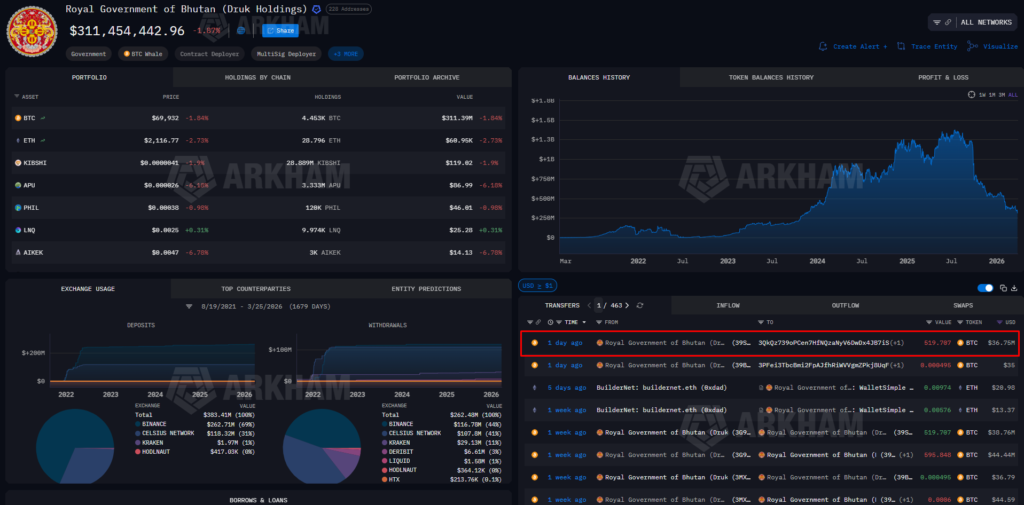Click the Create Alert bell icon
This screenshot has height=505, width=1024.
coord(823,46)
